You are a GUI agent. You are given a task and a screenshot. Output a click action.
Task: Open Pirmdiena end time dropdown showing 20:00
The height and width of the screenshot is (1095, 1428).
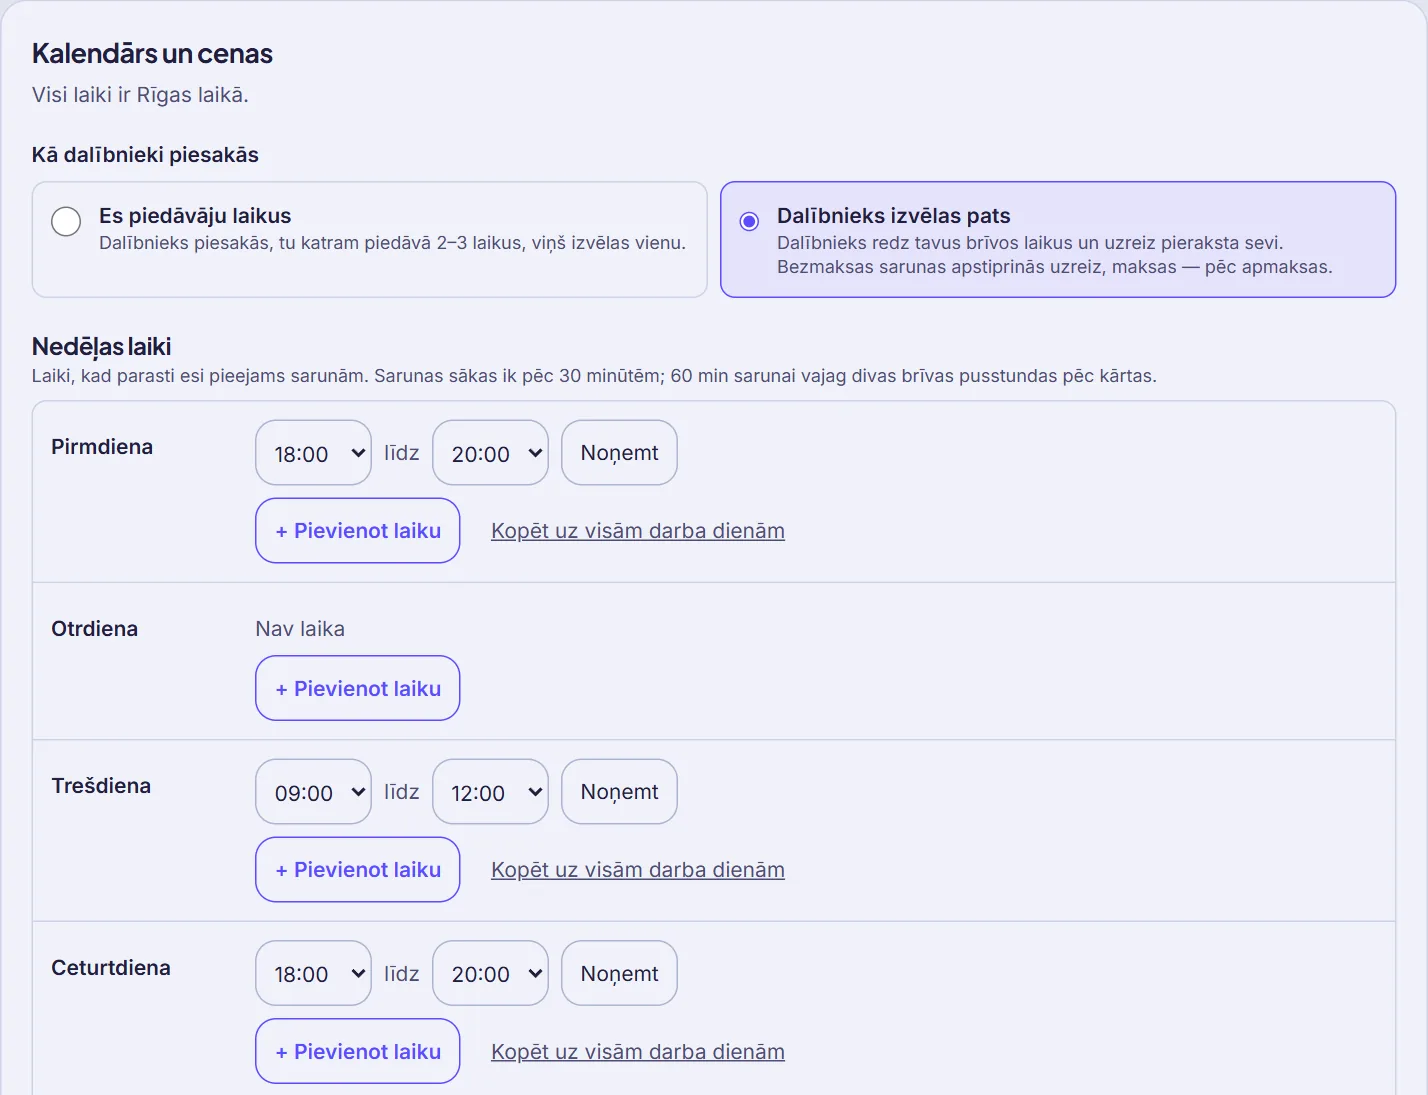click(490, 453)
